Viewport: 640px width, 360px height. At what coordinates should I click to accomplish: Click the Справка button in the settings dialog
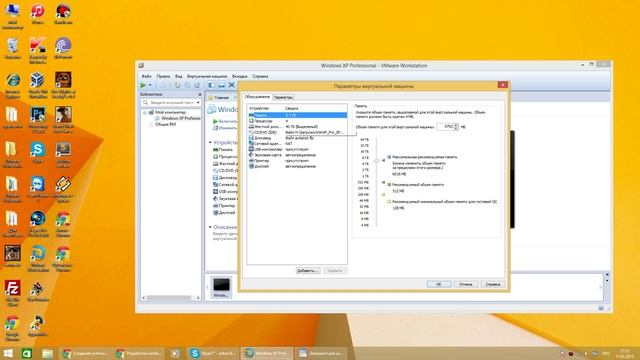(x=493, y=284)
